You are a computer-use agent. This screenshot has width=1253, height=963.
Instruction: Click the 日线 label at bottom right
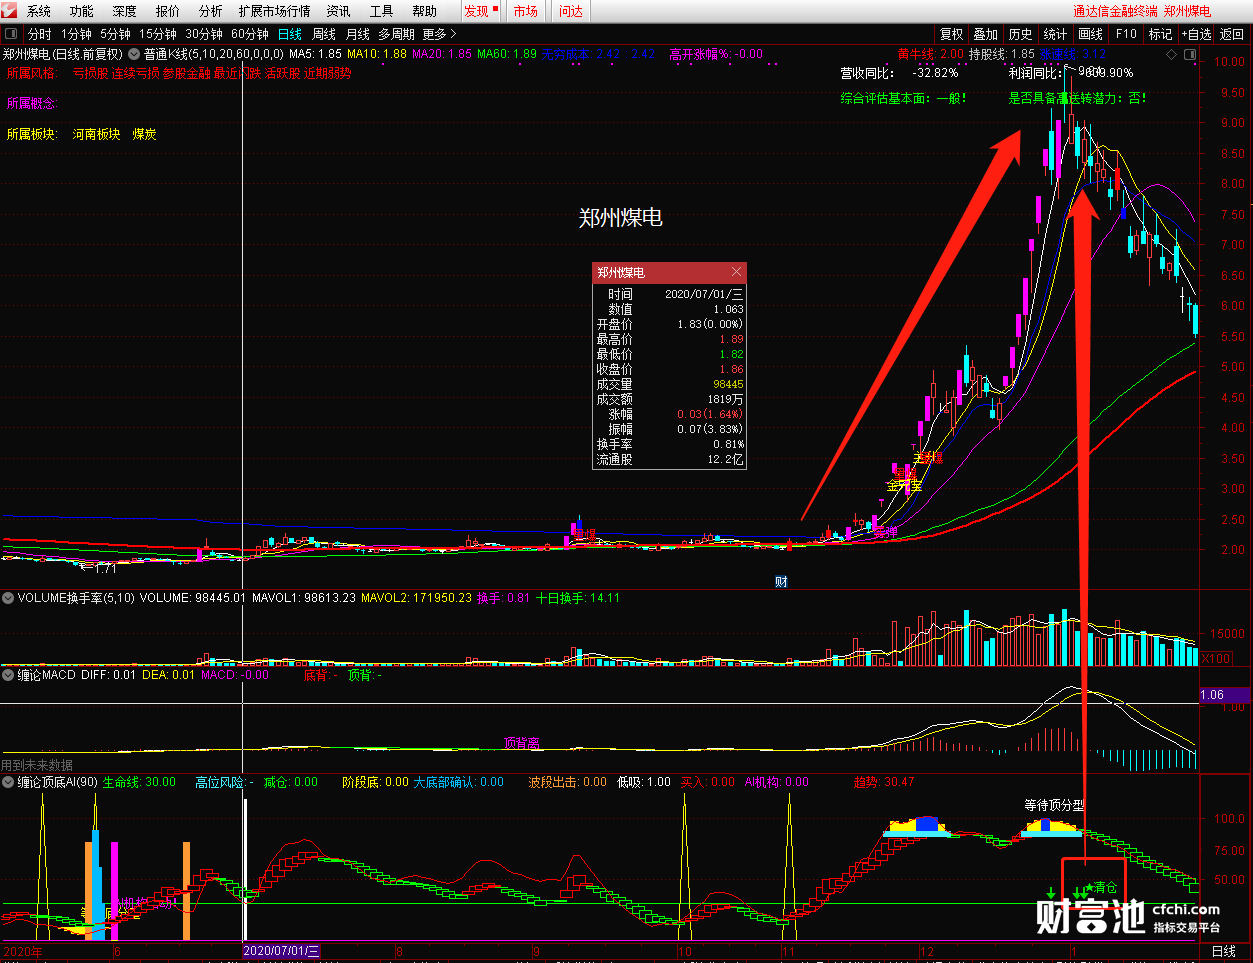tap(1224, 951)
